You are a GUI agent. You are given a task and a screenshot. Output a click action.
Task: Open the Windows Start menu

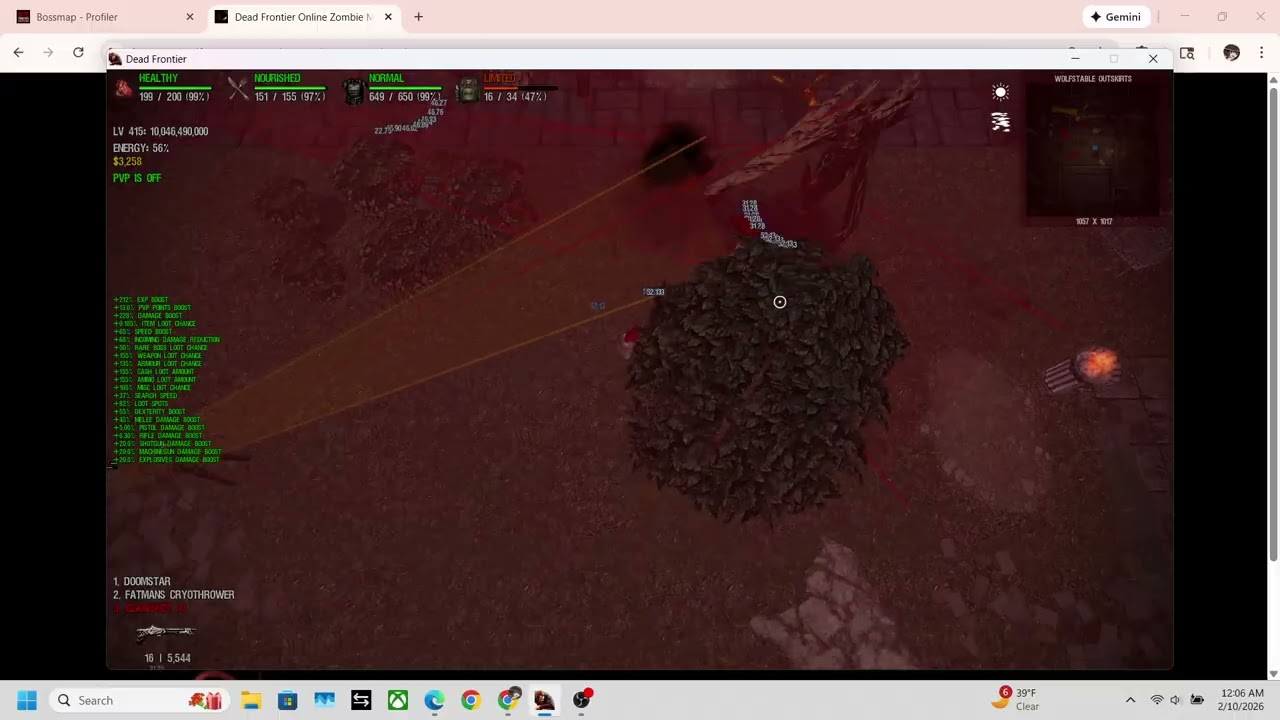[x=27, y=700]
